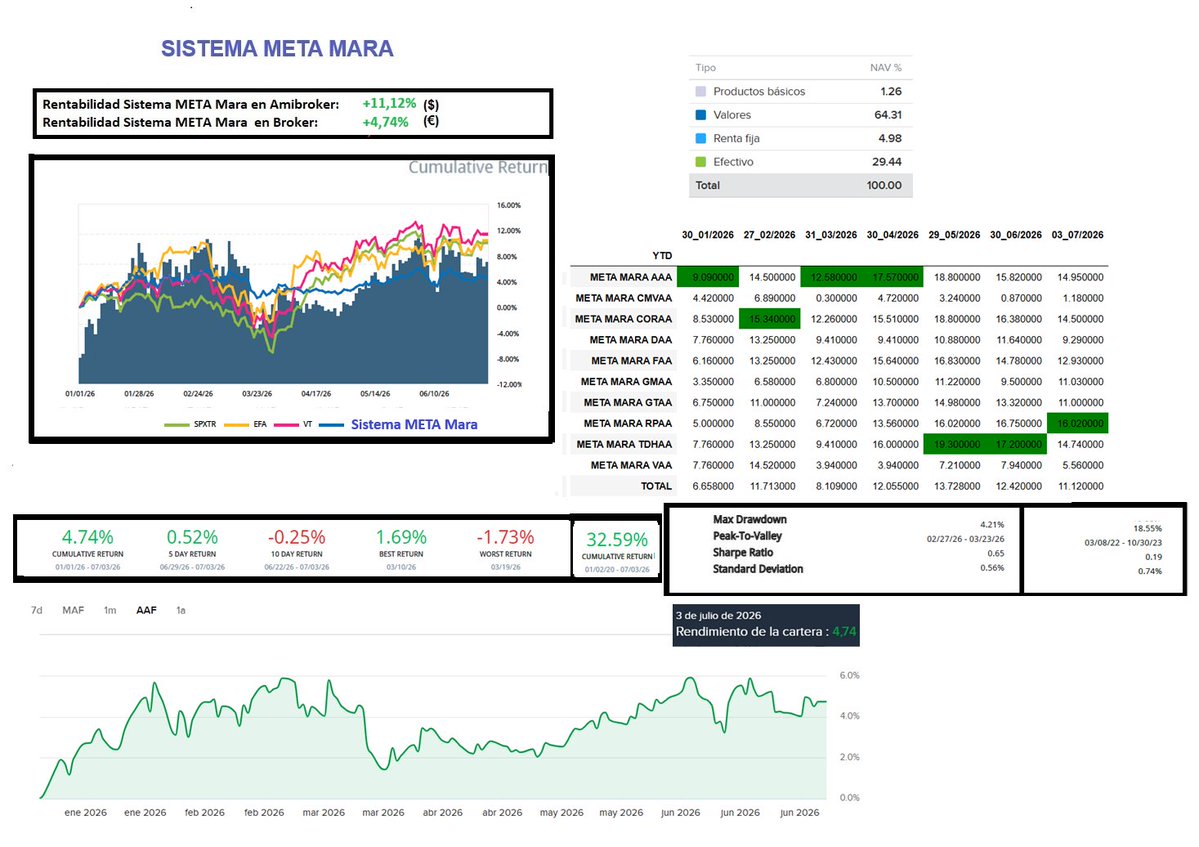Screen dimensions: 1199x847
Task: Click the 03_07/2026 column header
Action: (1077, 235)
